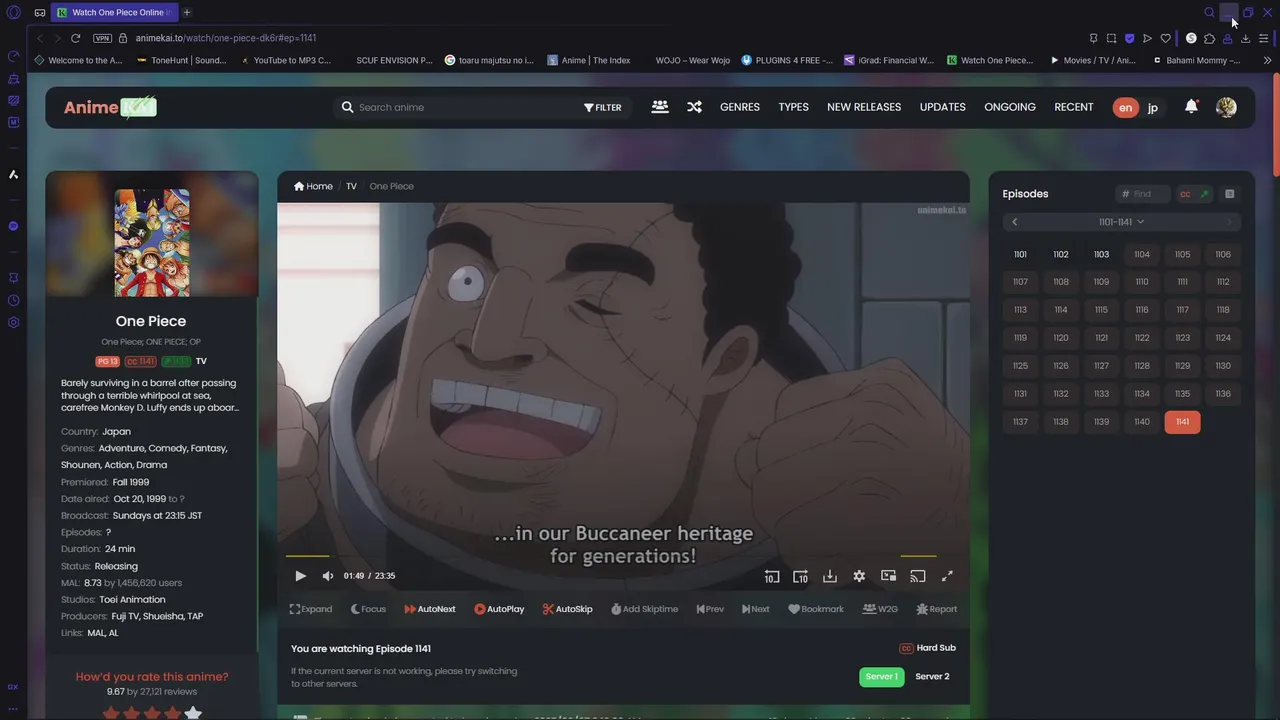Screen dimensions: 1280x720
Task: Open W2G below the player
Action: pyautogui.click(x=880, y=609)
